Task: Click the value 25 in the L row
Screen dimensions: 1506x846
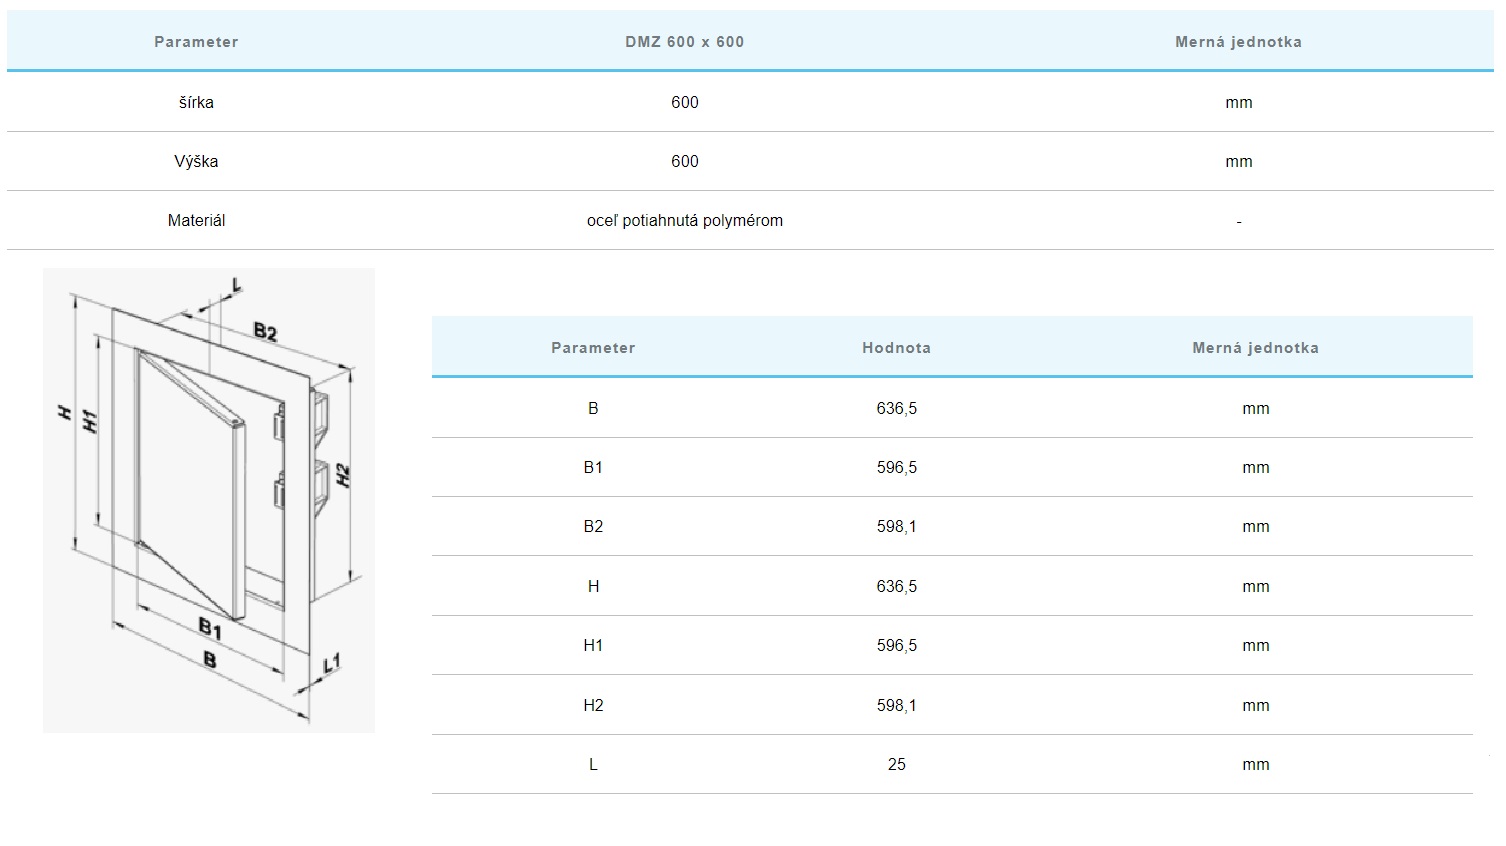Action: 896,764
